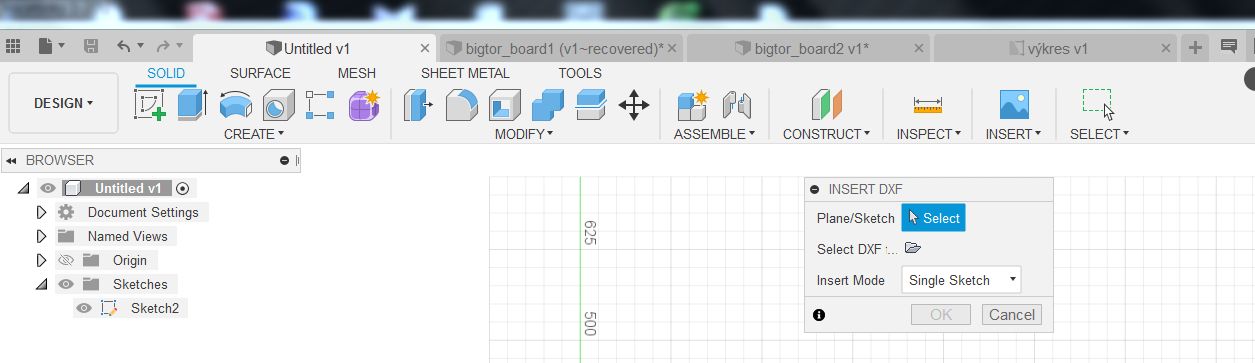Click the folder icon to select DXF
Screen dimensions: 1255x363
[x=912, y=249]
